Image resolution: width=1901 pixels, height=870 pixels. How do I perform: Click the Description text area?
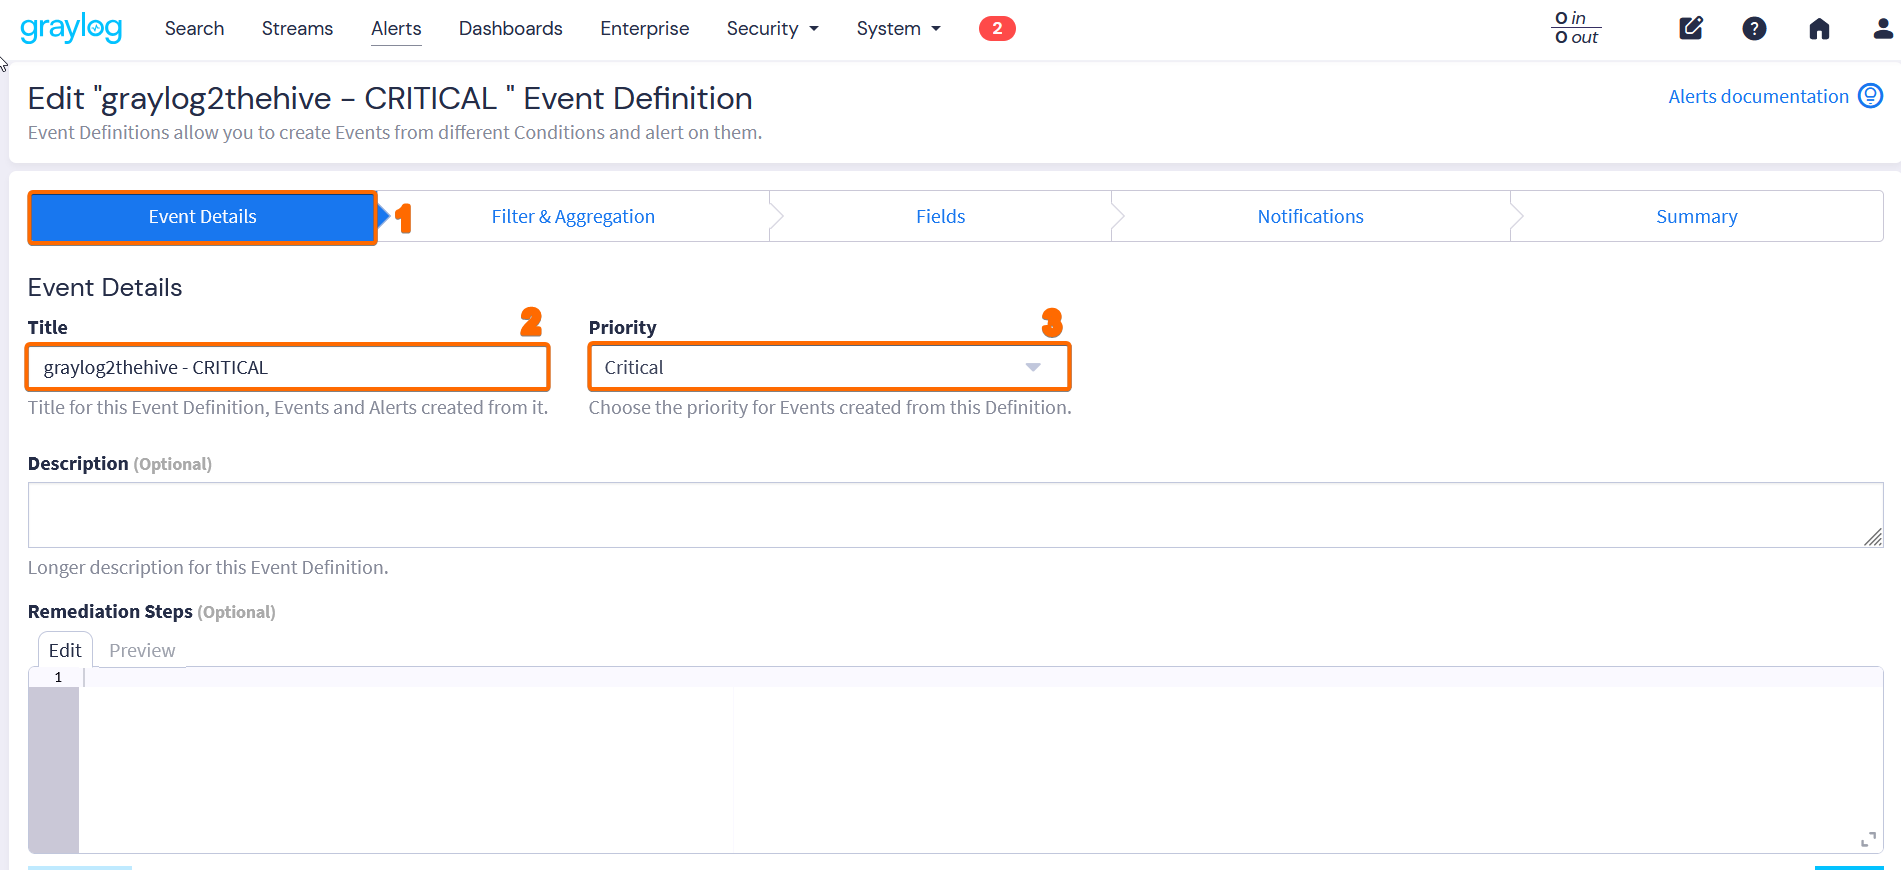coord(955,515)
